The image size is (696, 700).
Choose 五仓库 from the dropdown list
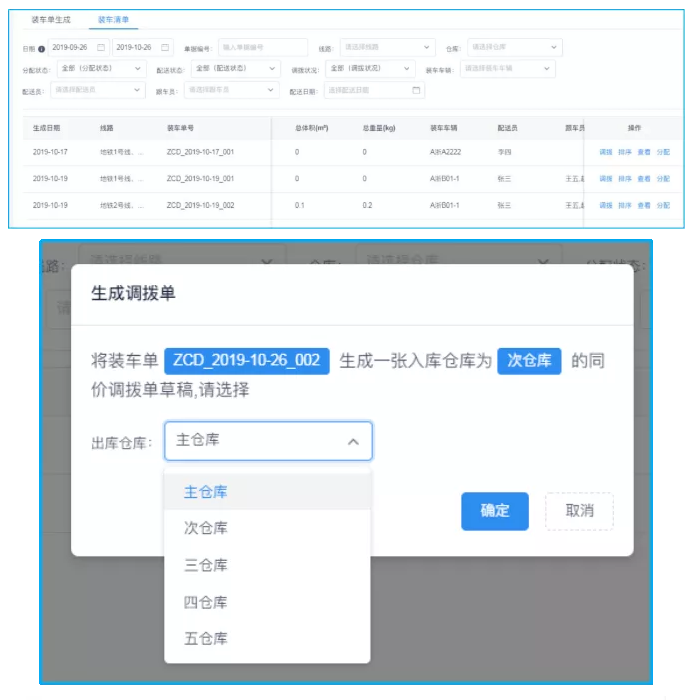point(267,638)
